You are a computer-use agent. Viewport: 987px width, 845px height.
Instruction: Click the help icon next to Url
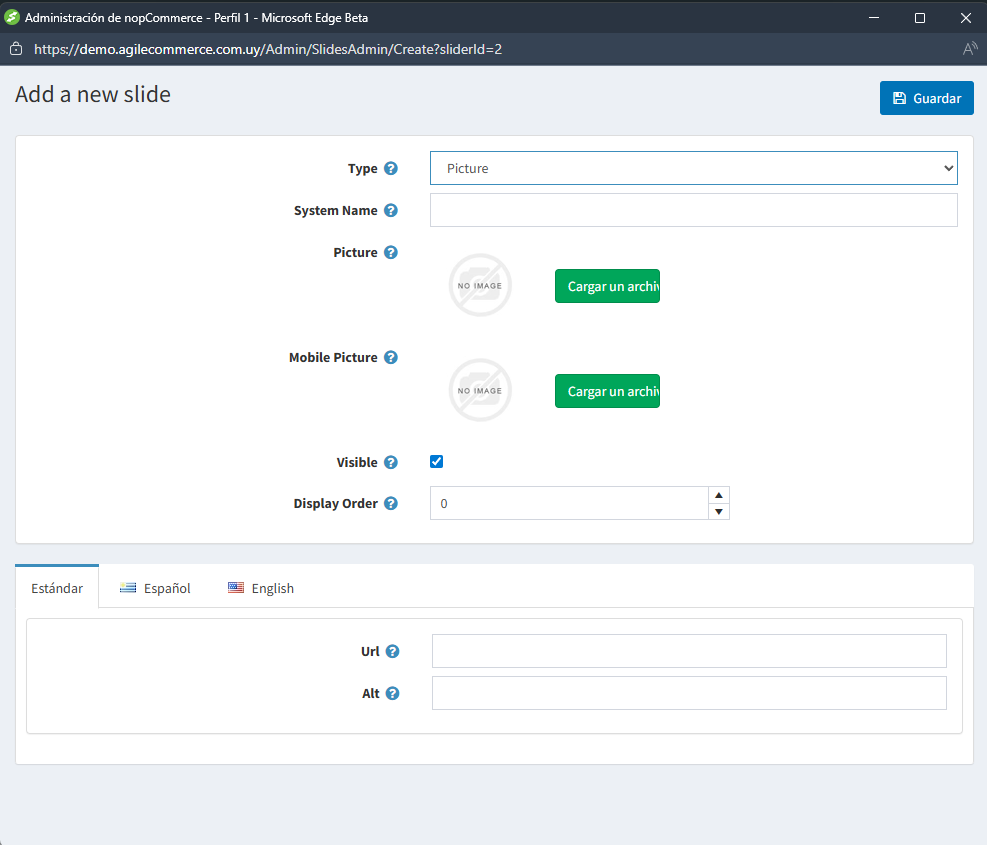click(393, 652)
